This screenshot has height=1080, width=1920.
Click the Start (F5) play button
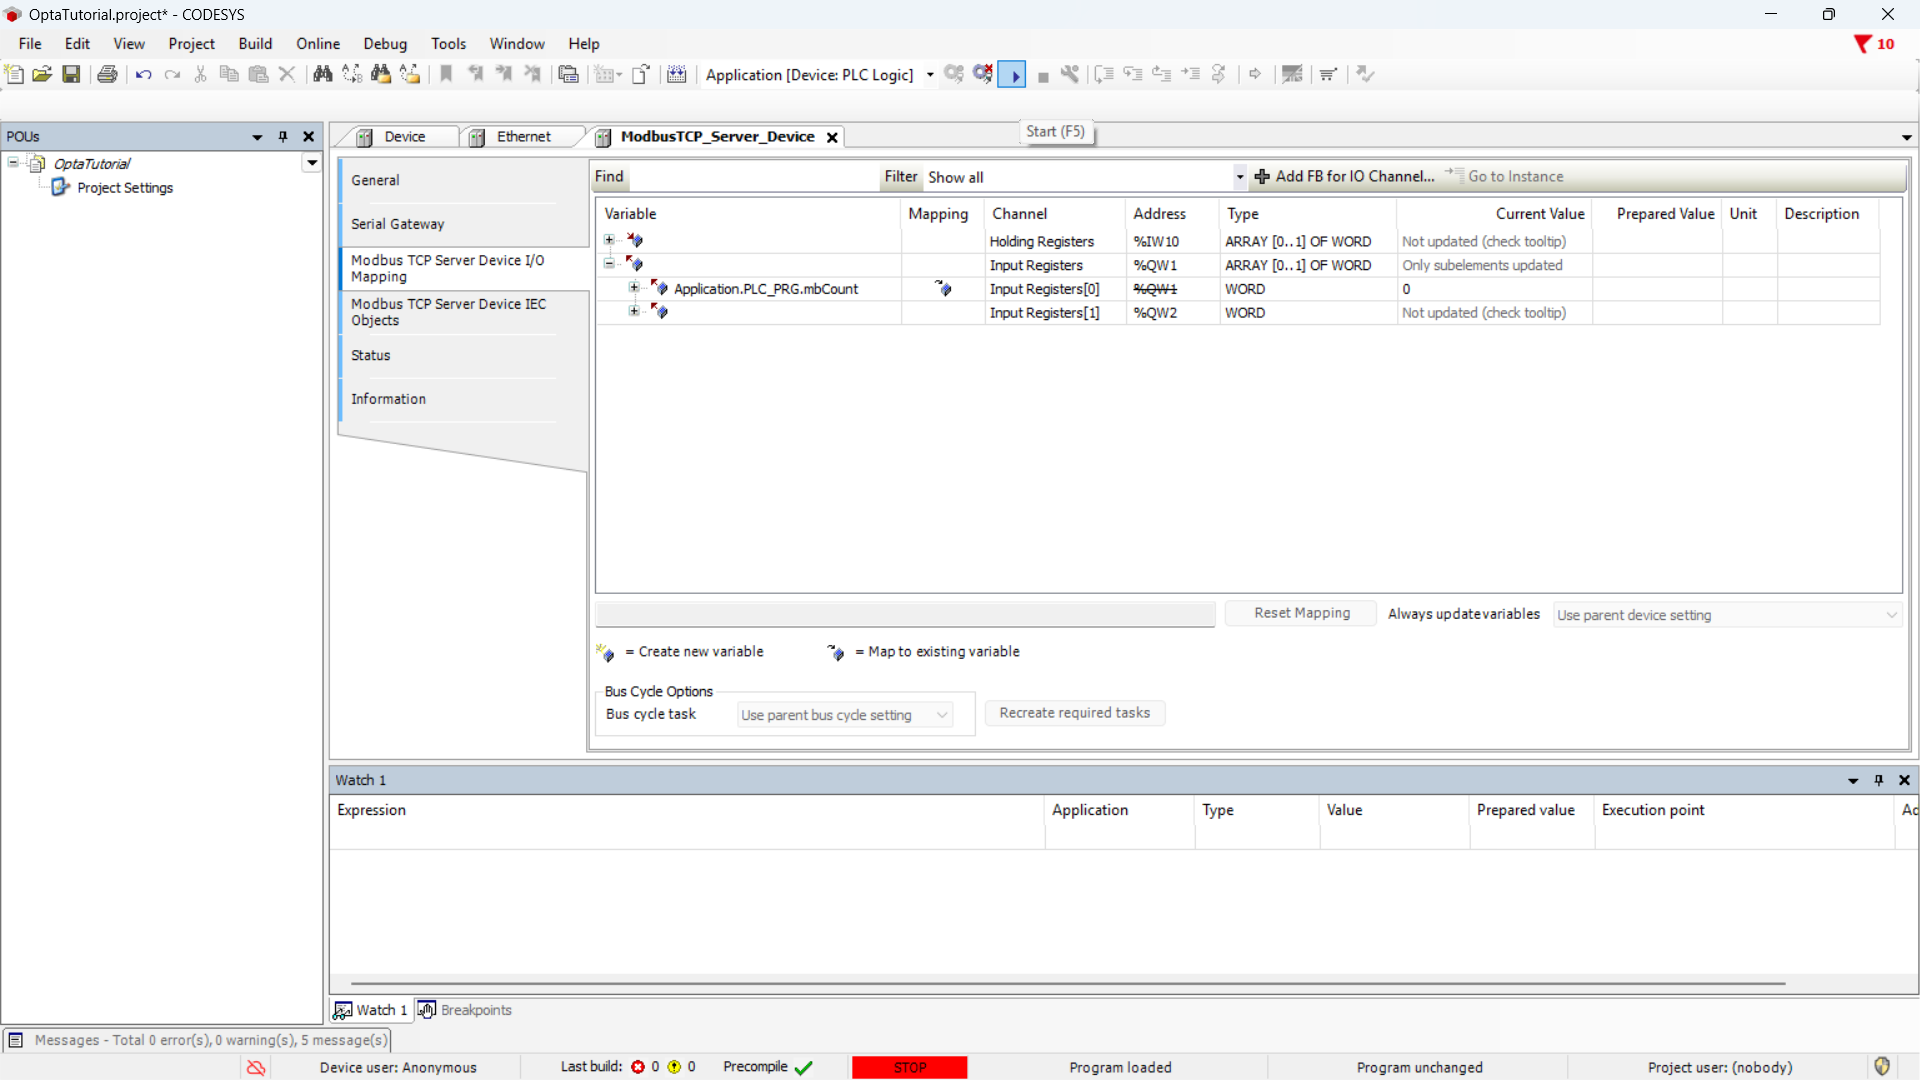pyautogui.click(x=1012, y=75)
